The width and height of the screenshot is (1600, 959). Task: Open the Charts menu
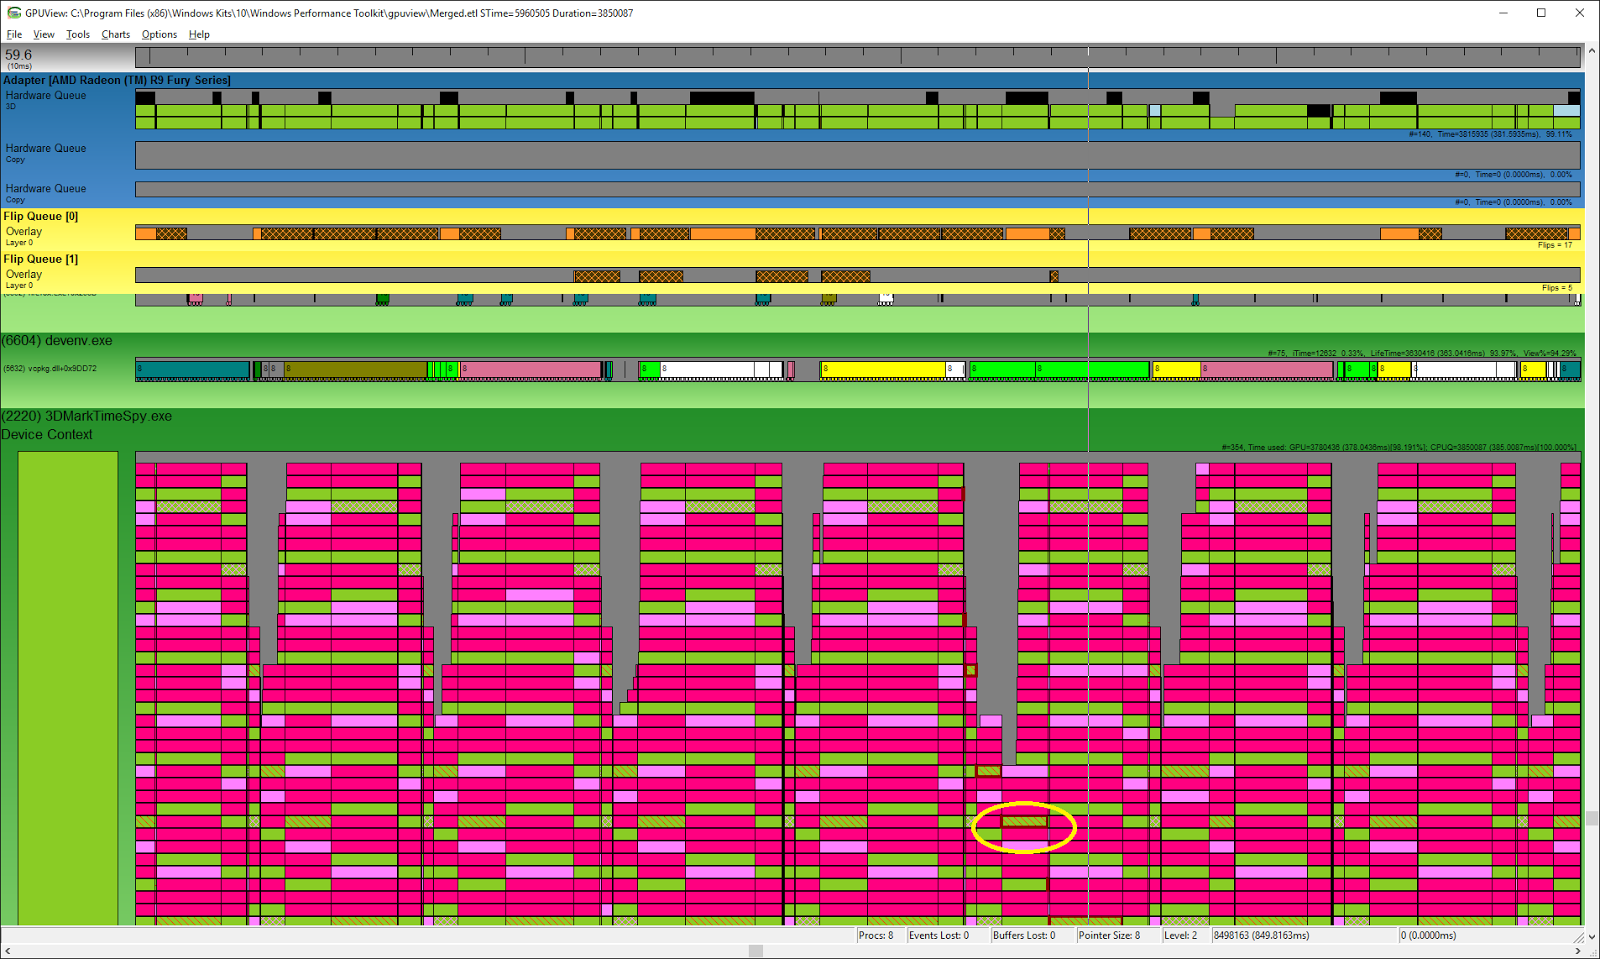(x=116, y=34)
